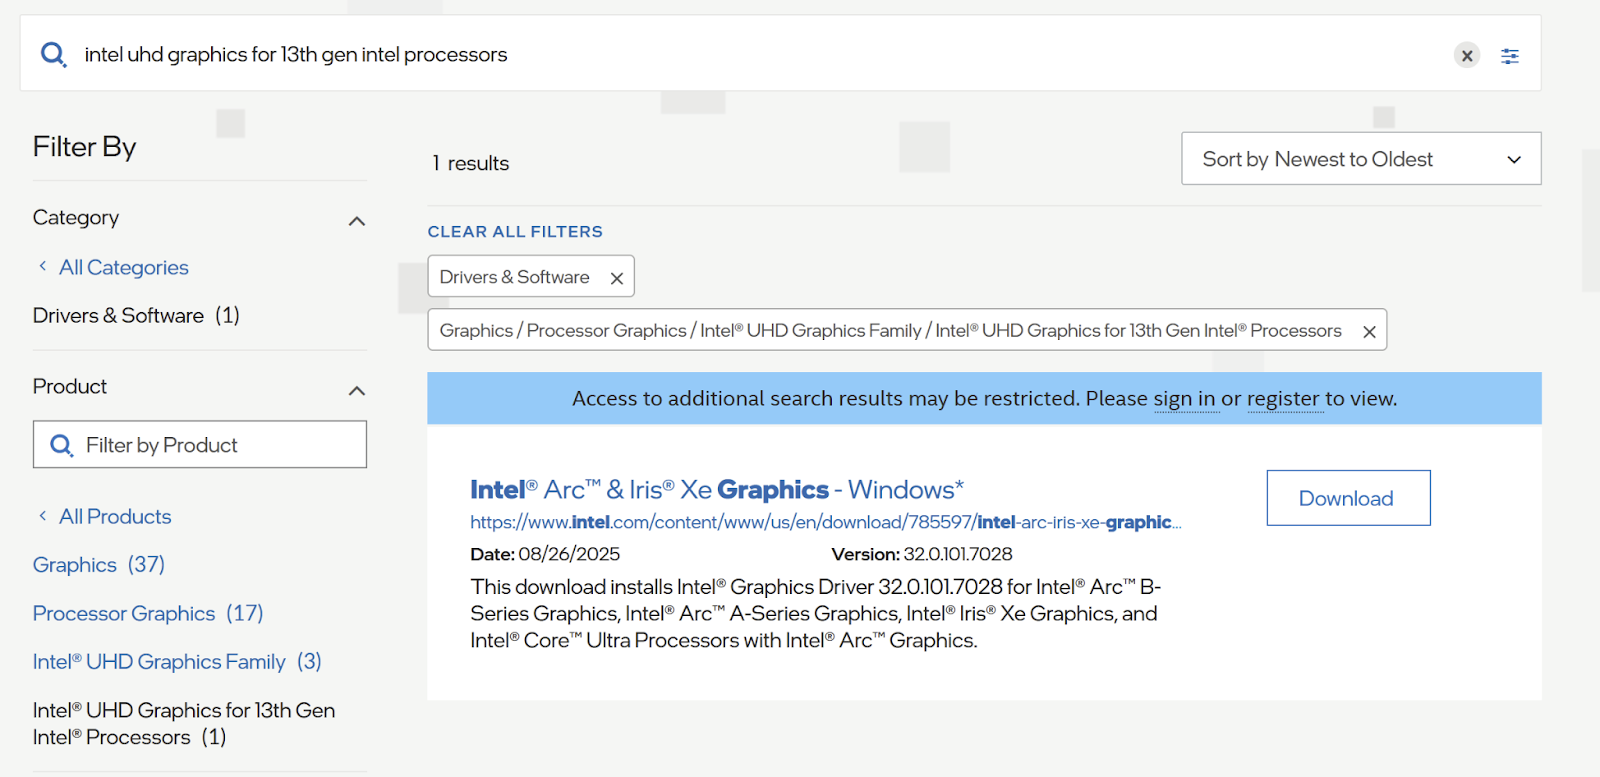
Task: Click the Filter by Product magnifier icon
Action: (x=61, y=445)
